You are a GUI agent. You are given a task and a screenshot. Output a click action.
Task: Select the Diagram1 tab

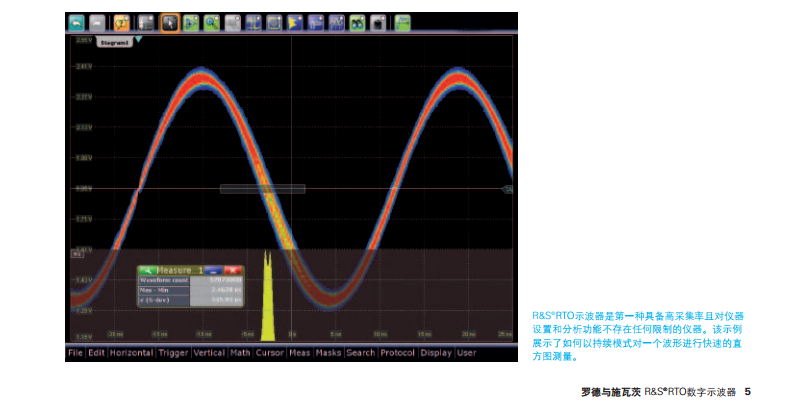[113, 42]
